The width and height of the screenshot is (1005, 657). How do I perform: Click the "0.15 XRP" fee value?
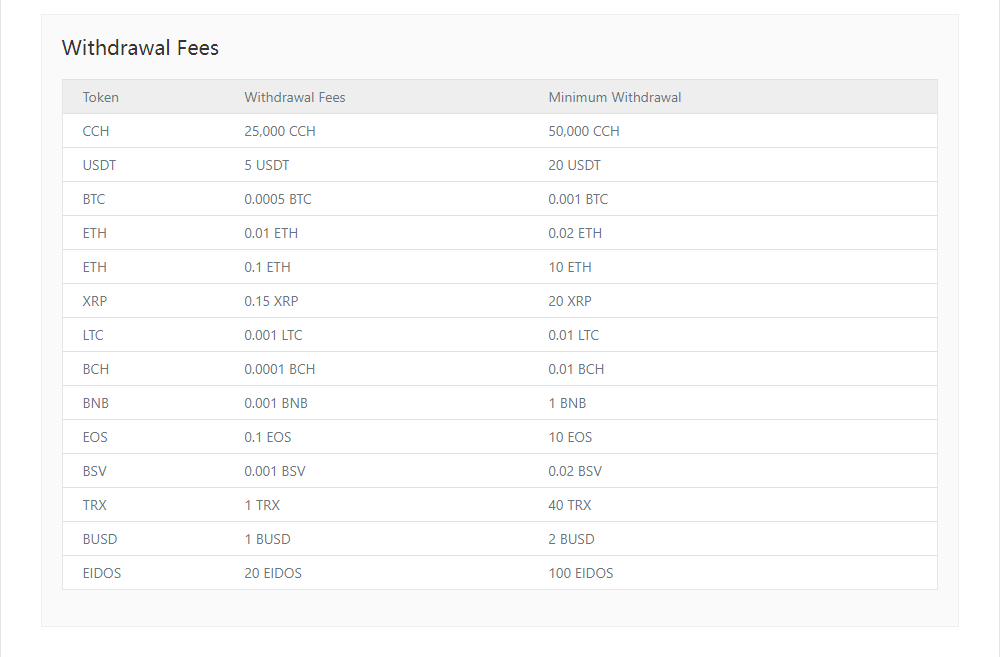tap(271, 301)
